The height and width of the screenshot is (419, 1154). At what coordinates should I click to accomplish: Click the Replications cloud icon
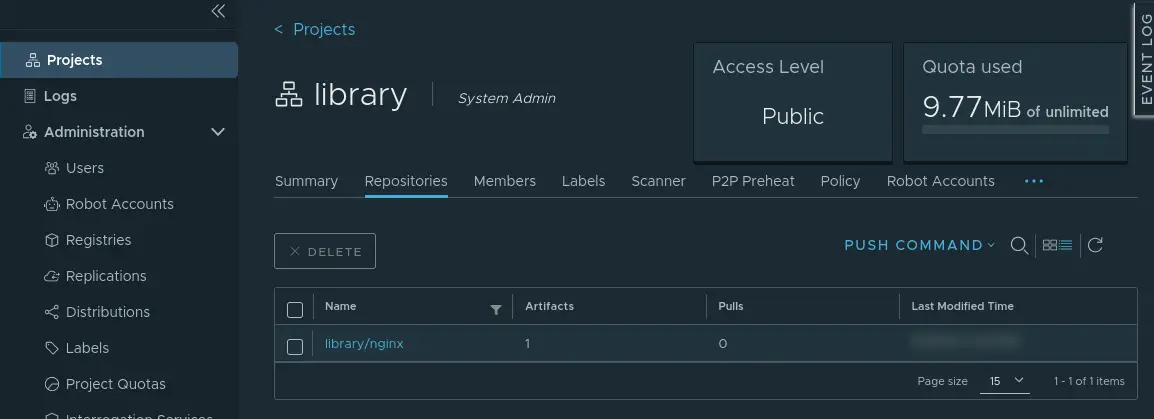coord(52,276)
